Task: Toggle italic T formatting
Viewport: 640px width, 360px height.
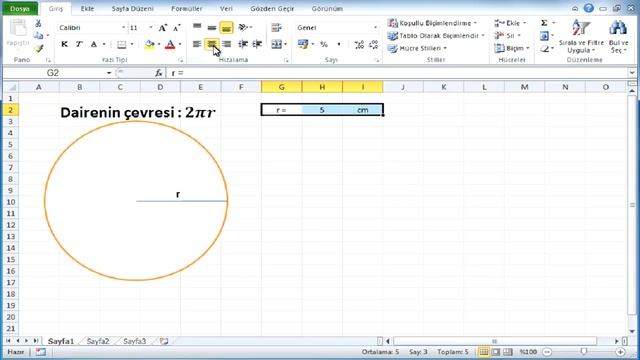Action: tap(79, 44)
